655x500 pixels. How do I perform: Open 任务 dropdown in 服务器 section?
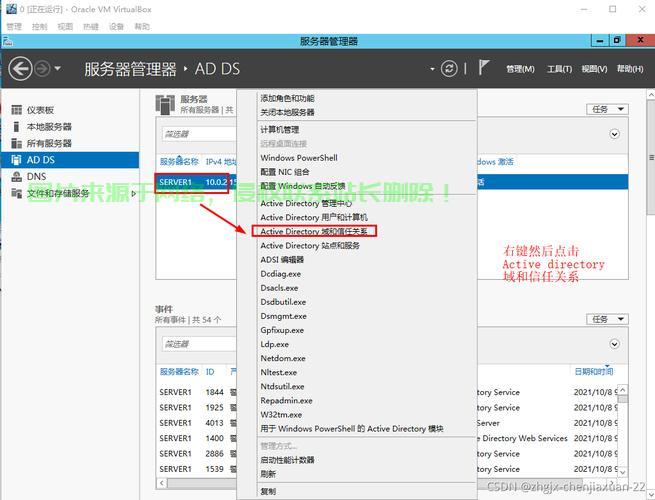pyautogui.click(x=607, y=109)
